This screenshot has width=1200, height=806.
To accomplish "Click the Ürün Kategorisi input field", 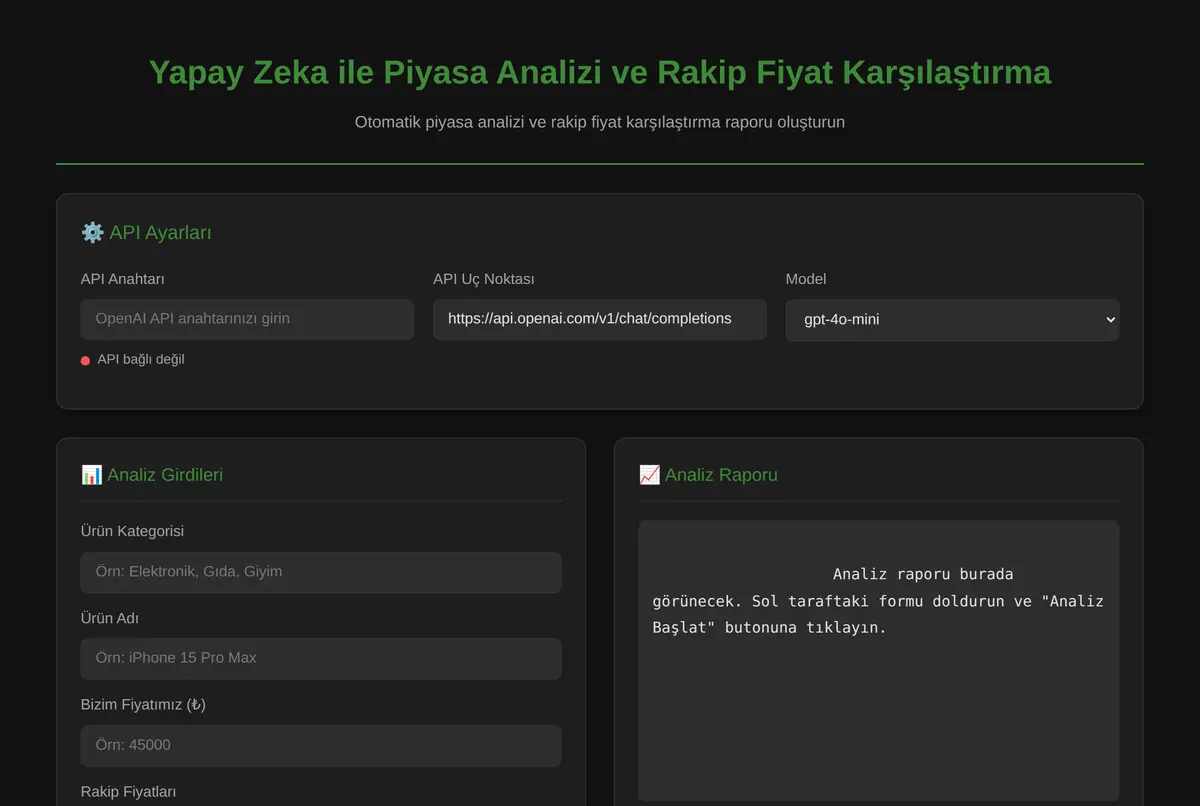I will pyautogui.click(x=321, y=572).
